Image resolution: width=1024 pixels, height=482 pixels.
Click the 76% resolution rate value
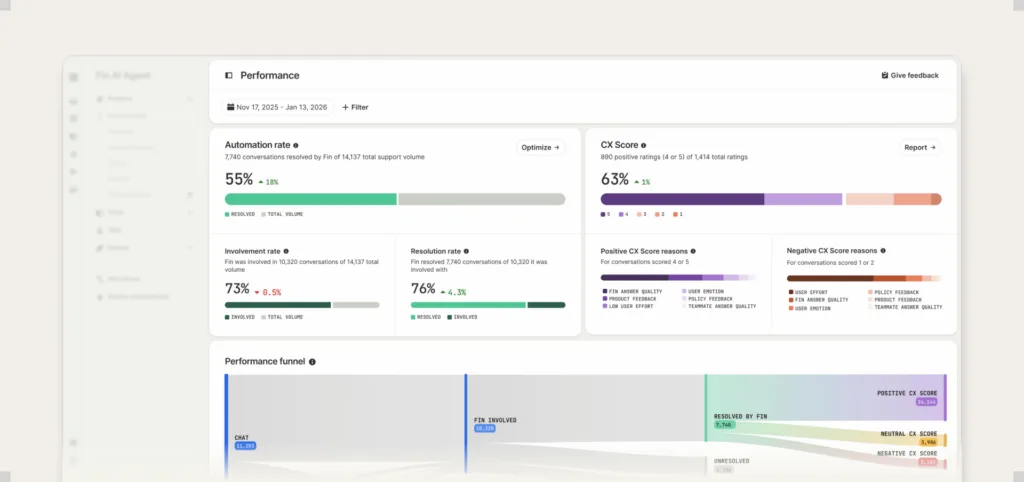(x=423, y=289)
